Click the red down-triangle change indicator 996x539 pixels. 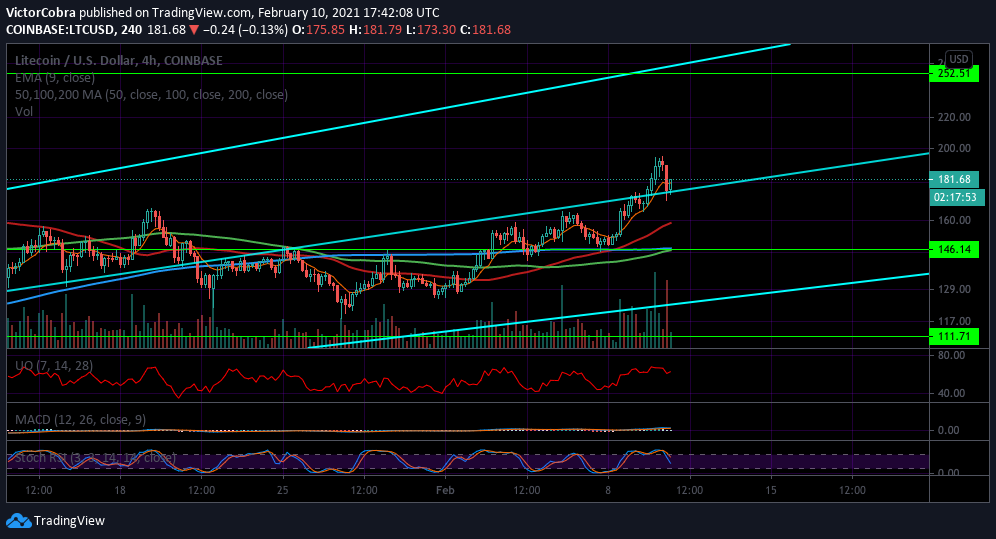click(194, 29)
